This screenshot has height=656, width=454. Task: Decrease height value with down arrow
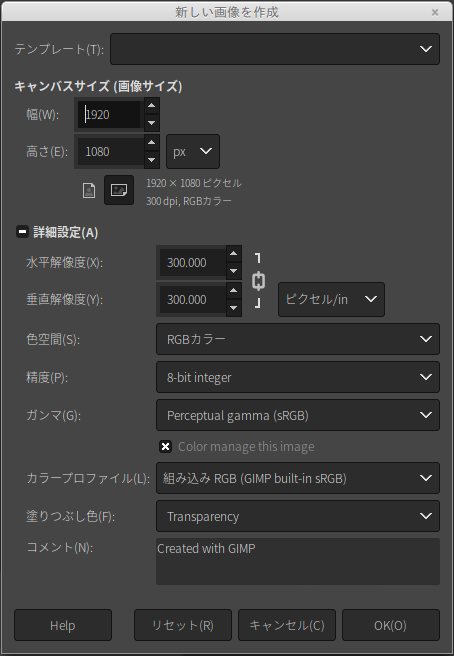tap(151, 160)
